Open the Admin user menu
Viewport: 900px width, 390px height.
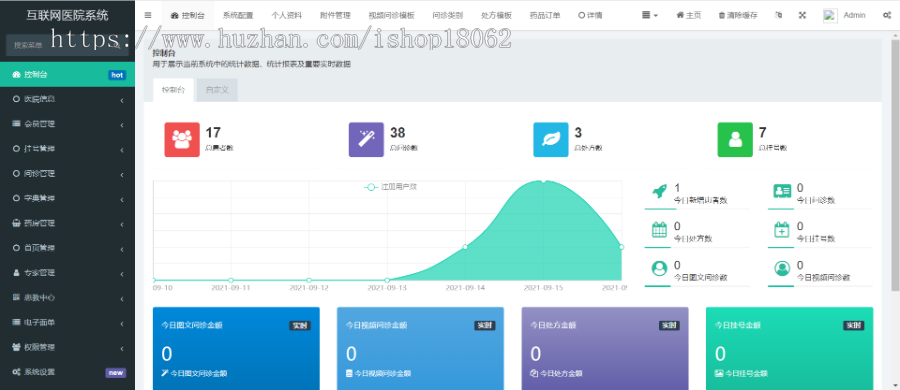(844, 16)
